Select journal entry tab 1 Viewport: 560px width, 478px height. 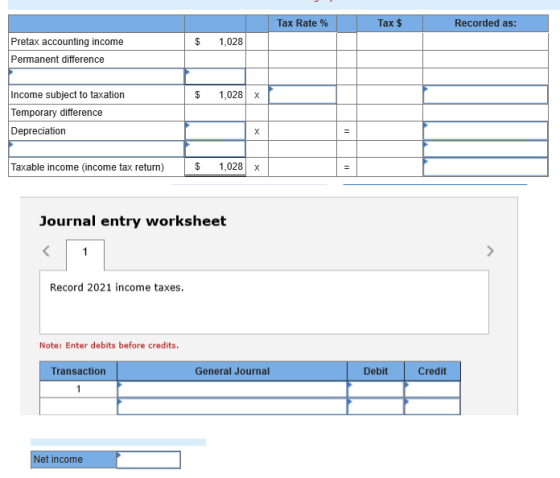point(85,254)
